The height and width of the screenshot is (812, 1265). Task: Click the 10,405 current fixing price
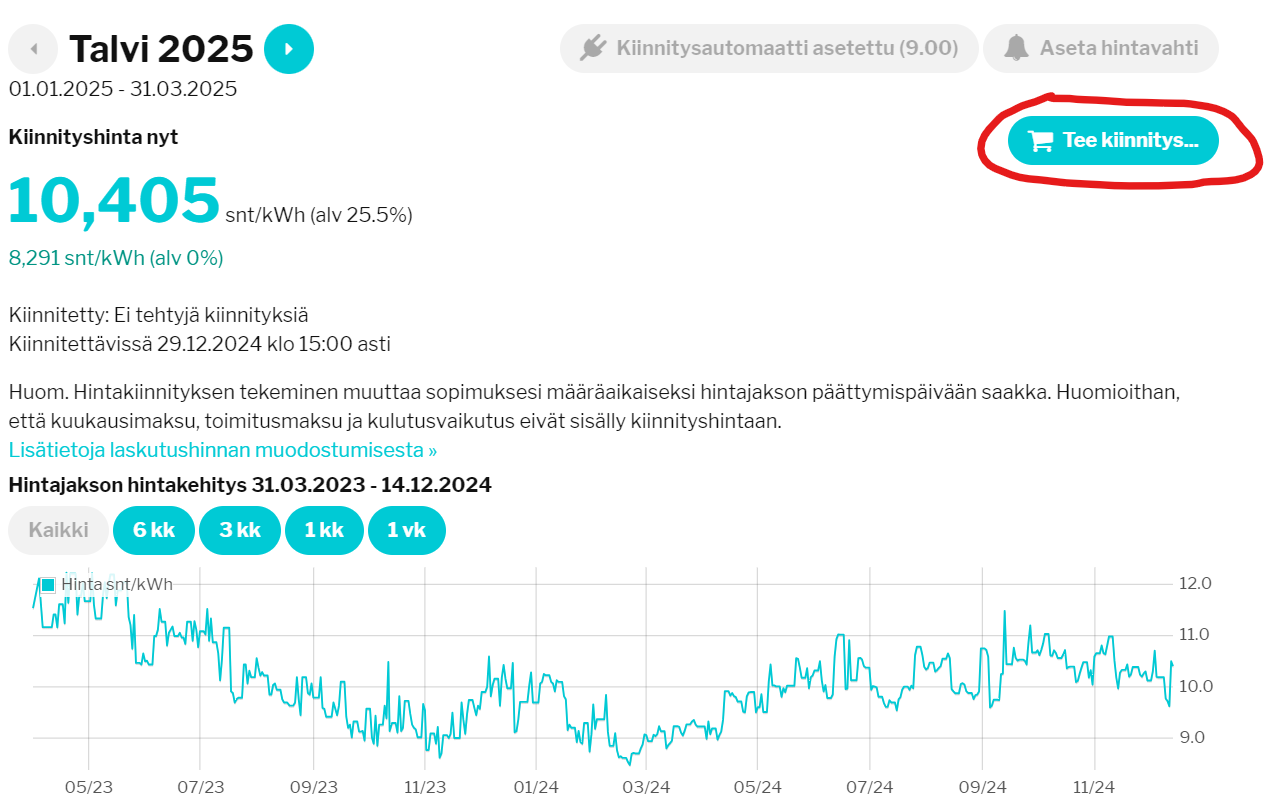[x=114, y=200]
